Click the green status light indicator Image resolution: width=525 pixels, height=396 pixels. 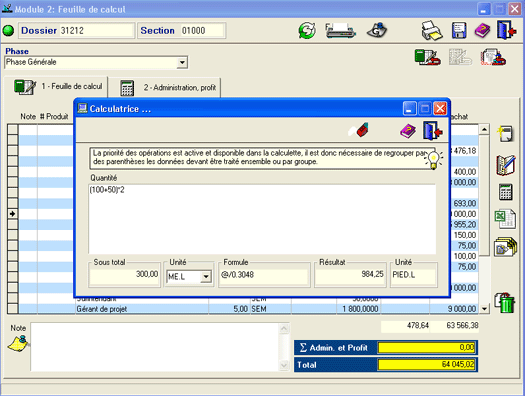pos(8,31)
